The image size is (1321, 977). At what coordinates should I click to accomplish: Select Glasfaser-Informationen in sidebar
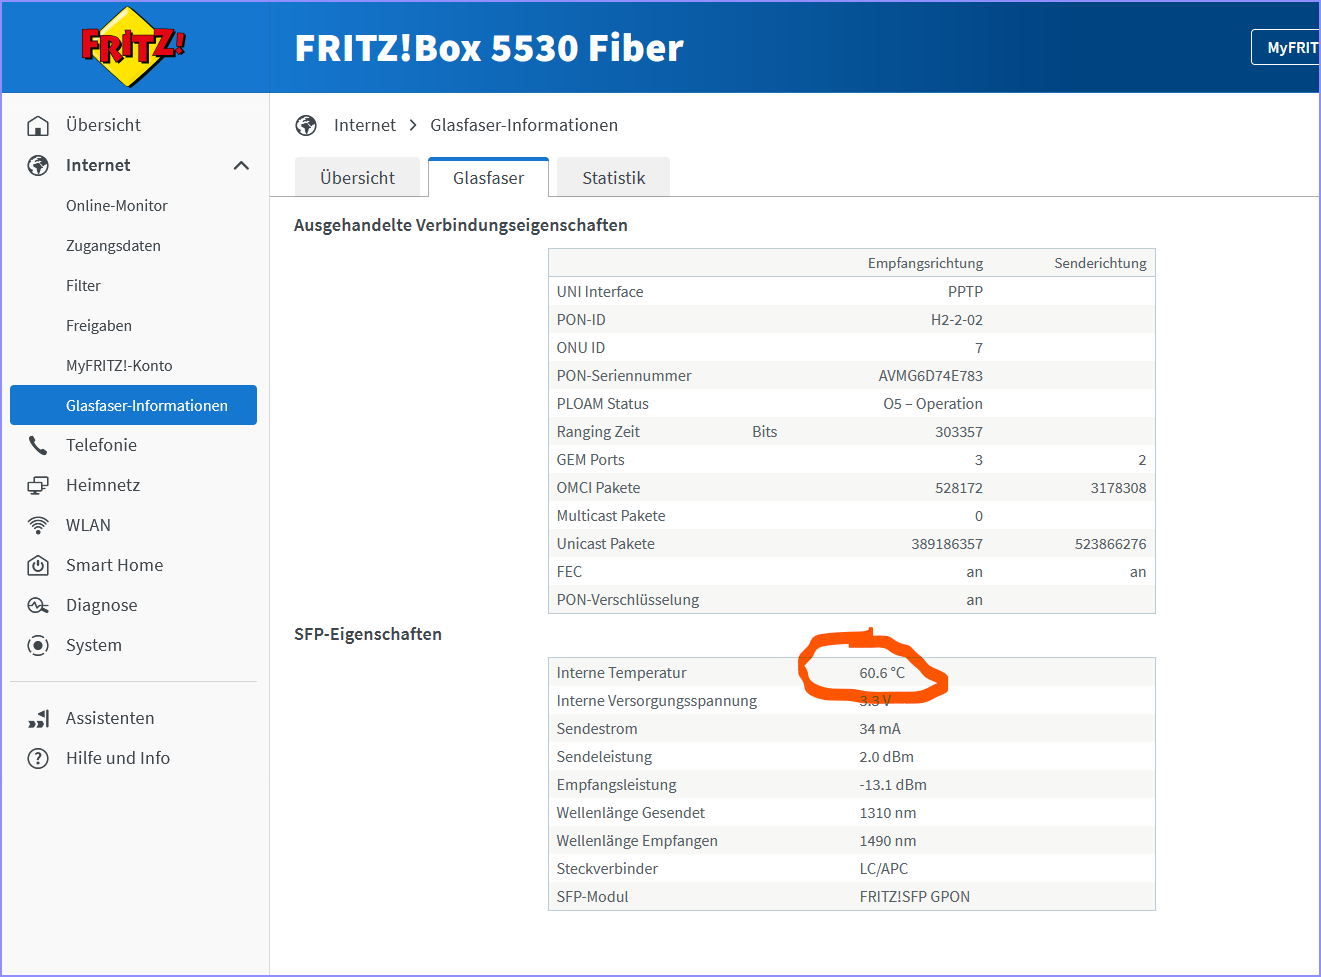[133, 405]
